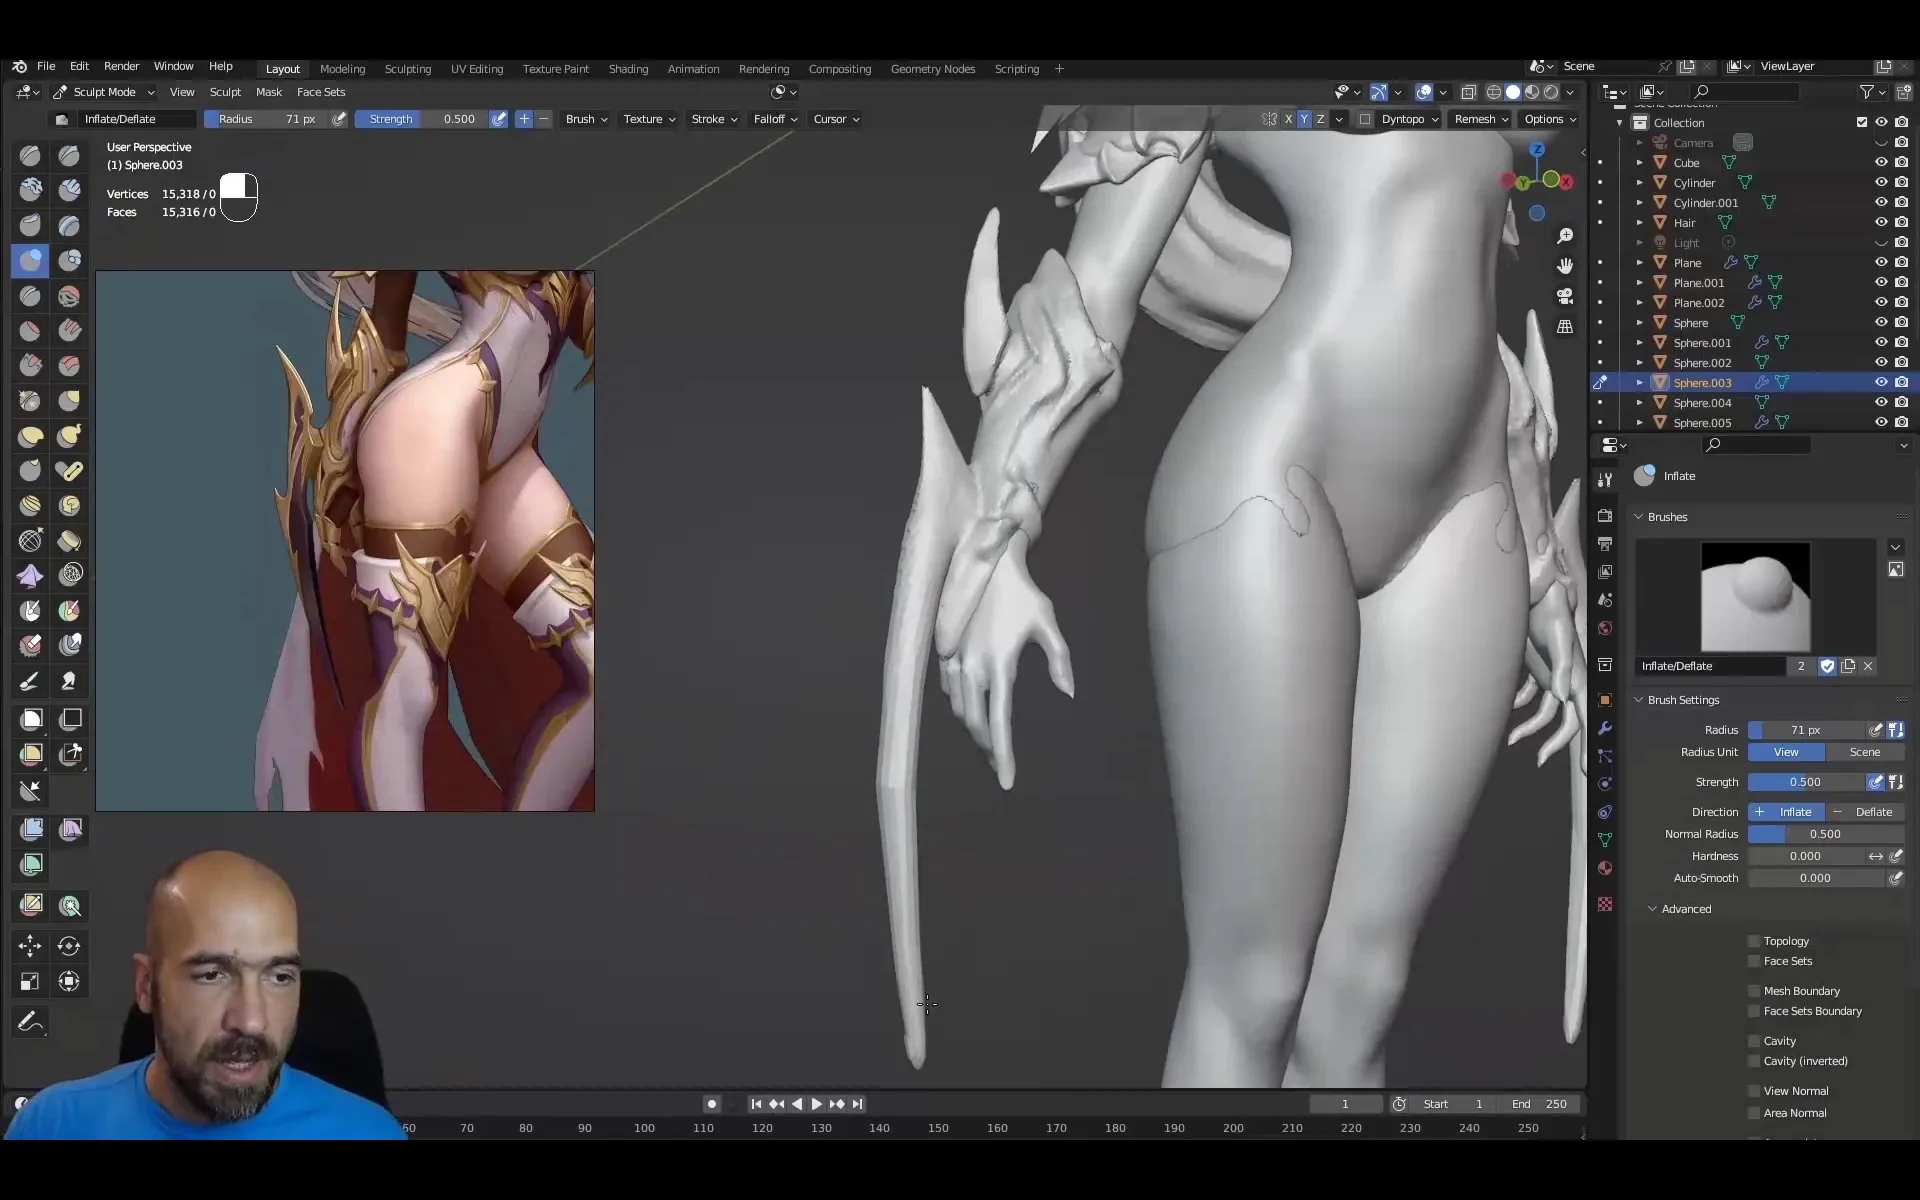Select the Annotate tool
This screenshot has width=1920, height=1200.
pos(30,1021)
